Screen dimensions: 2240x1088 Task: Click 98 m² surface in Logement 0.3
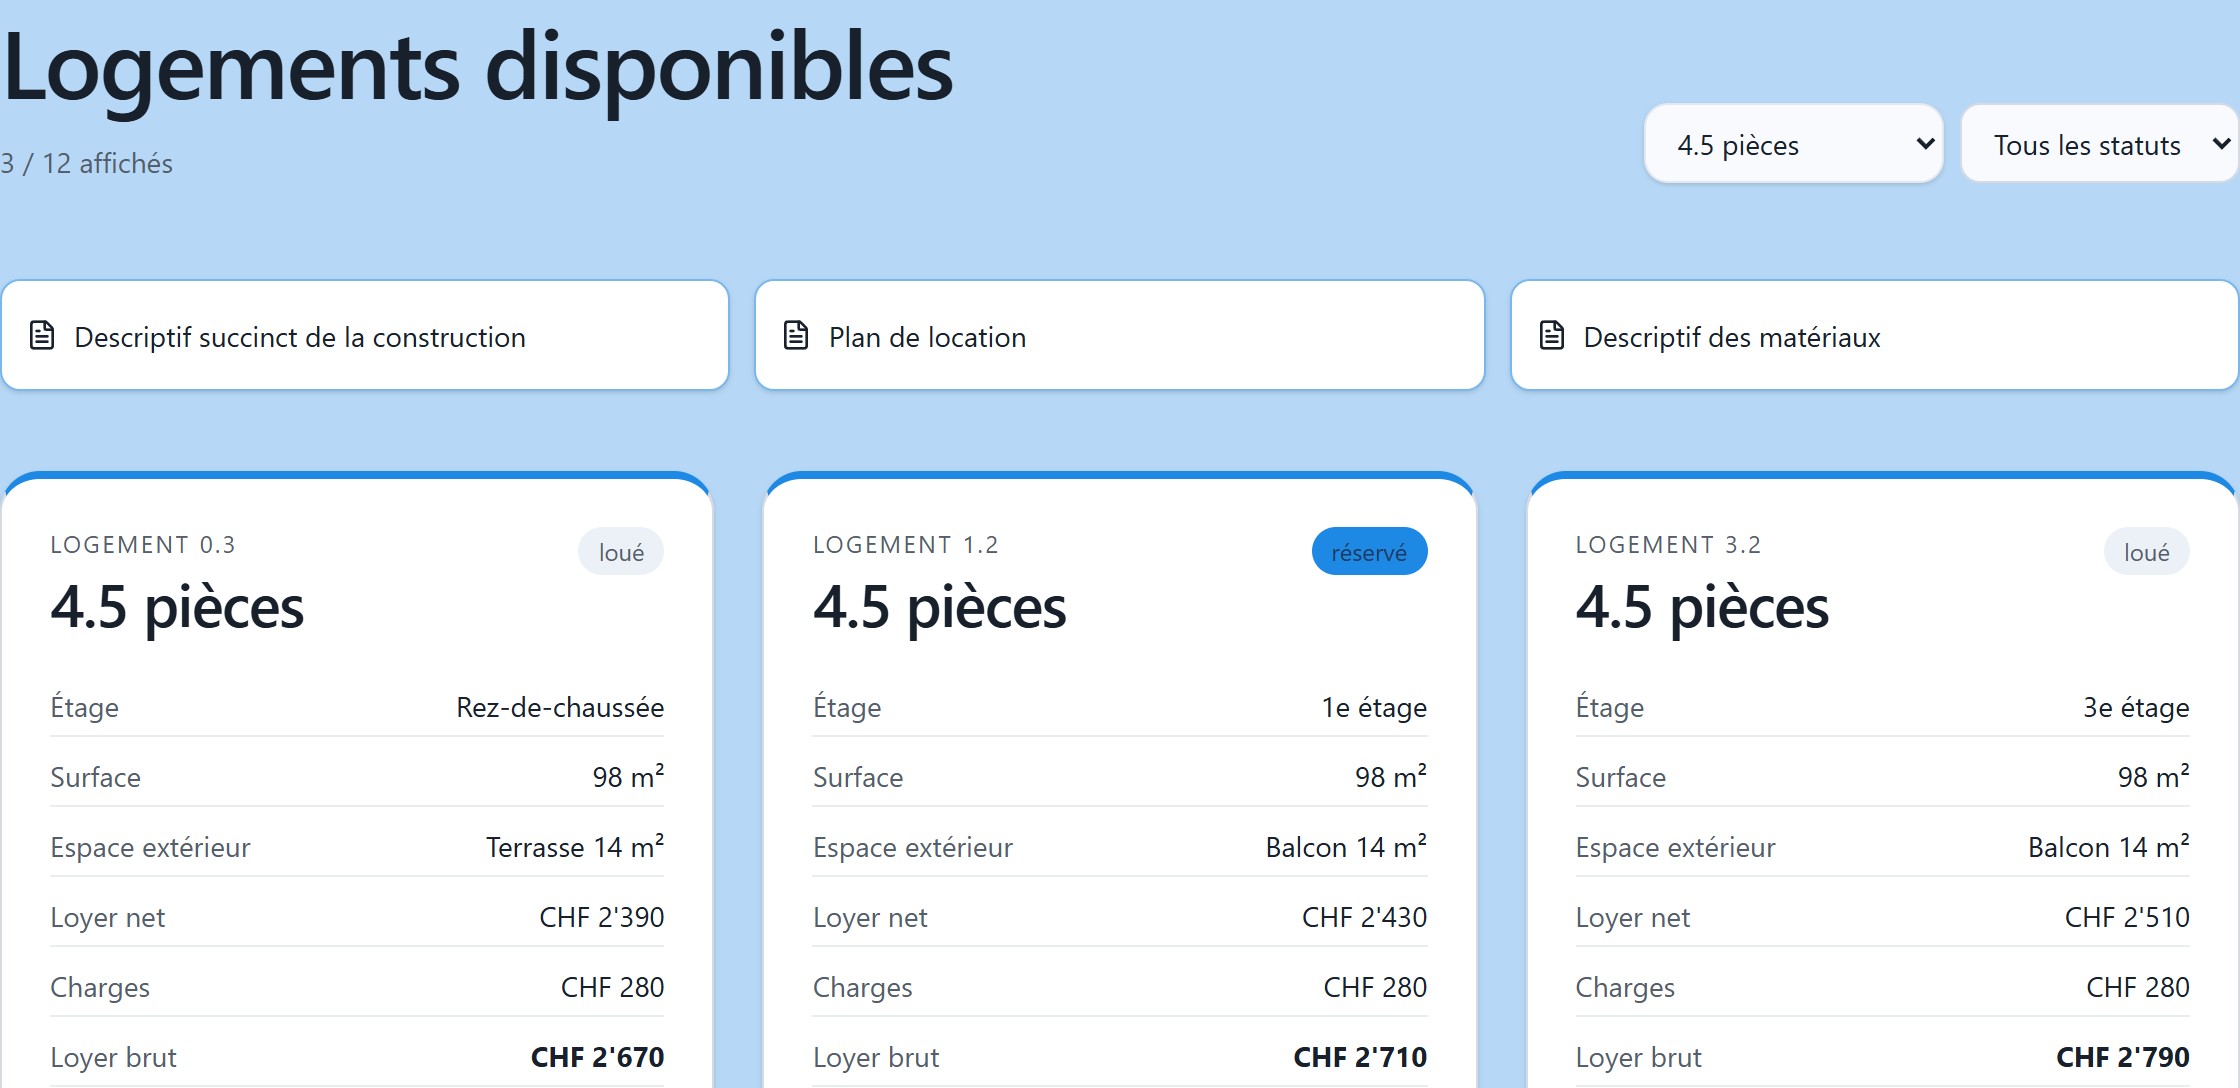628,776
